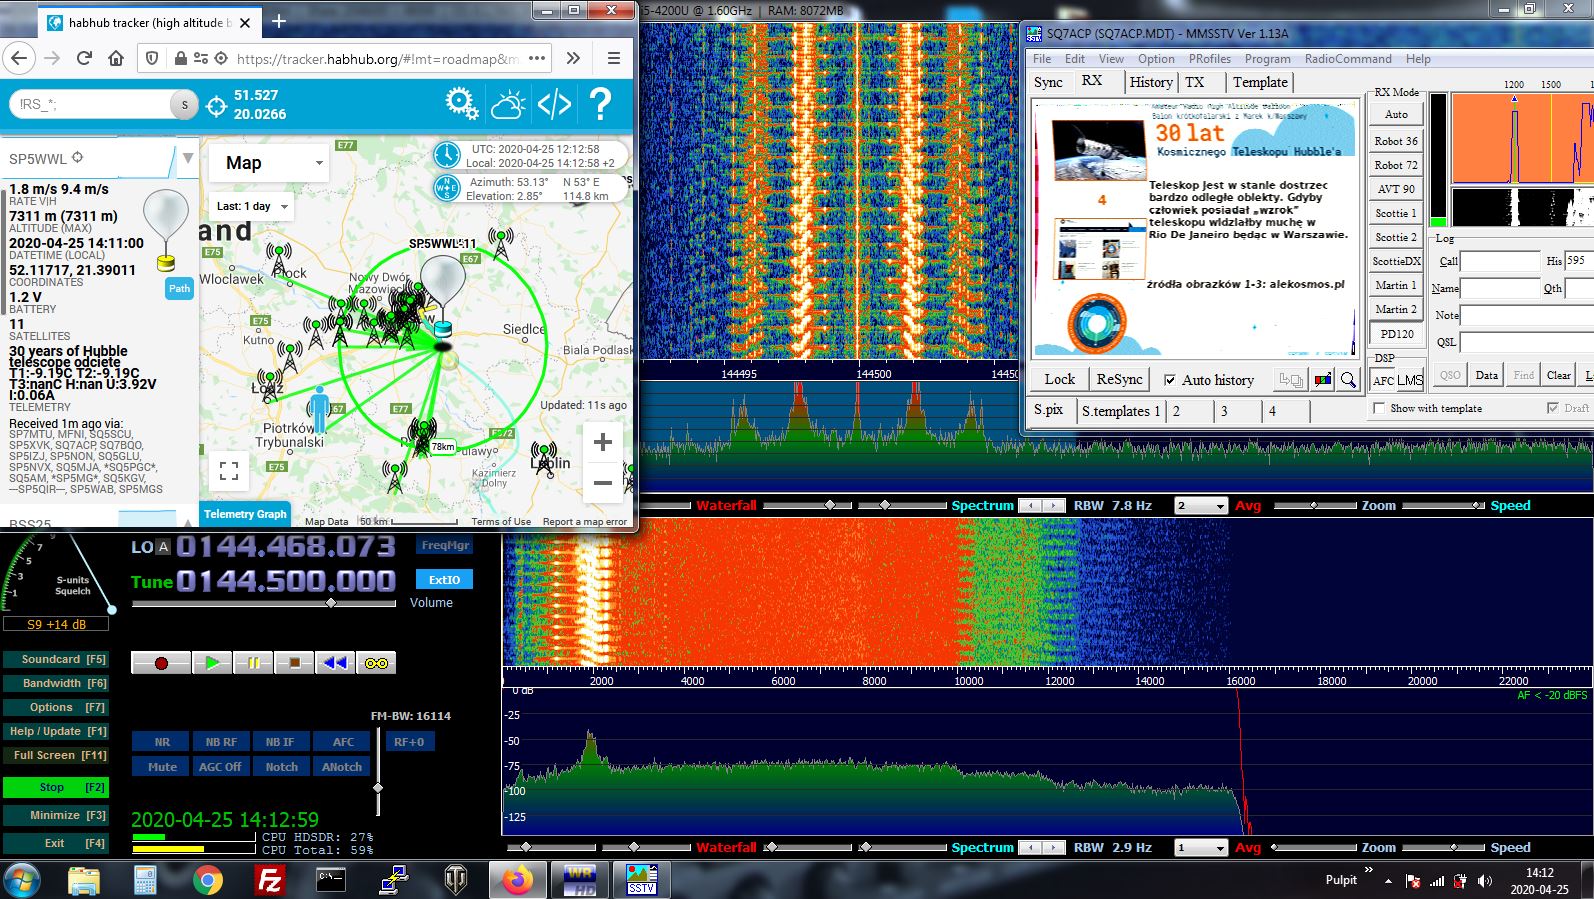Toggle HDSDR loop playback icon

tap(376, 663)
